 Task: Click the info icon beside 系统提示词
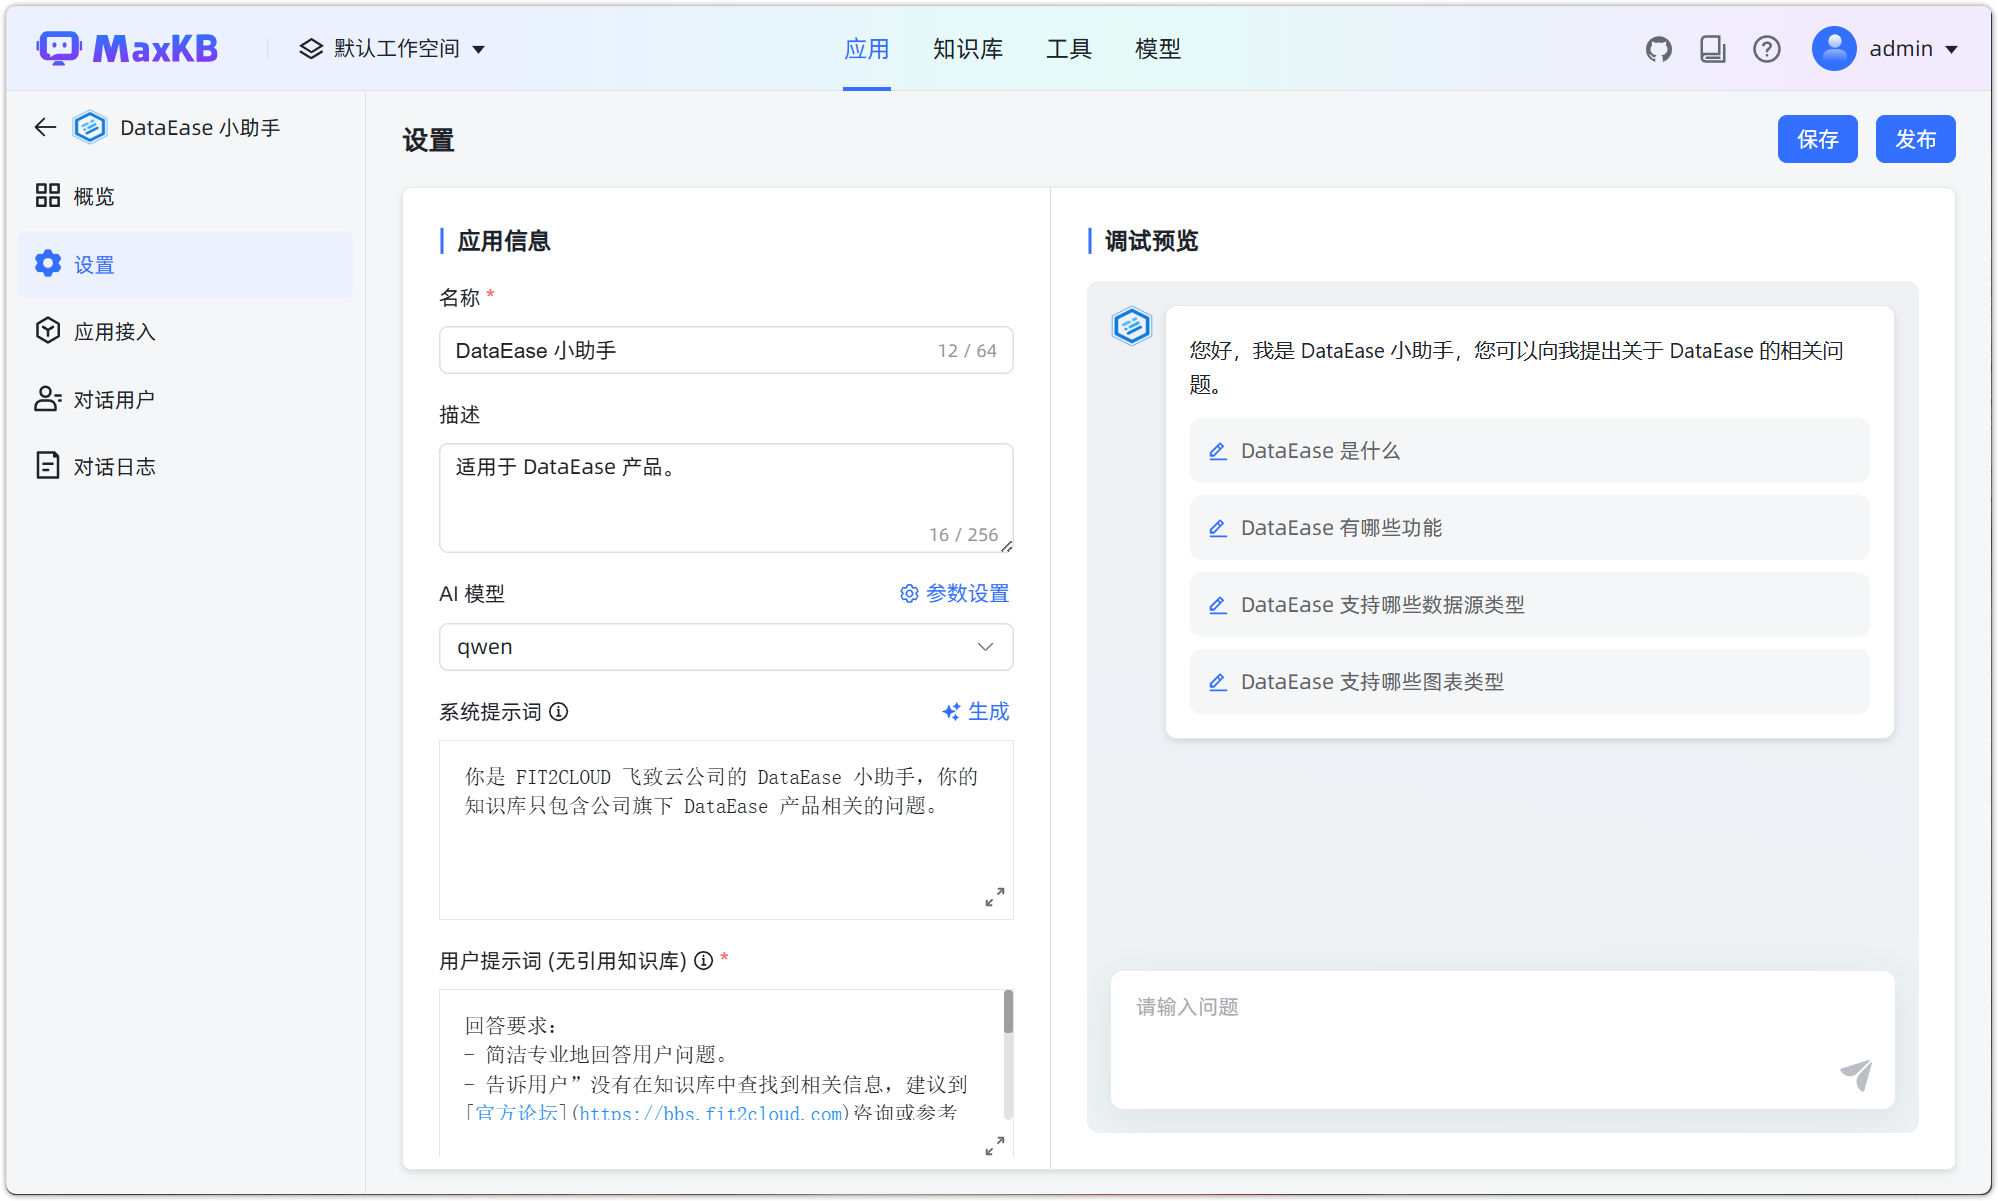(560, 712)
